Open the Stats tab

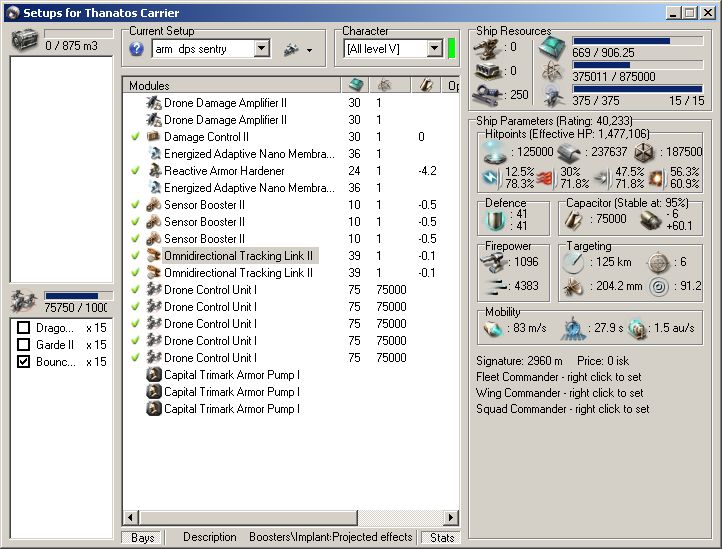(441, 537)
